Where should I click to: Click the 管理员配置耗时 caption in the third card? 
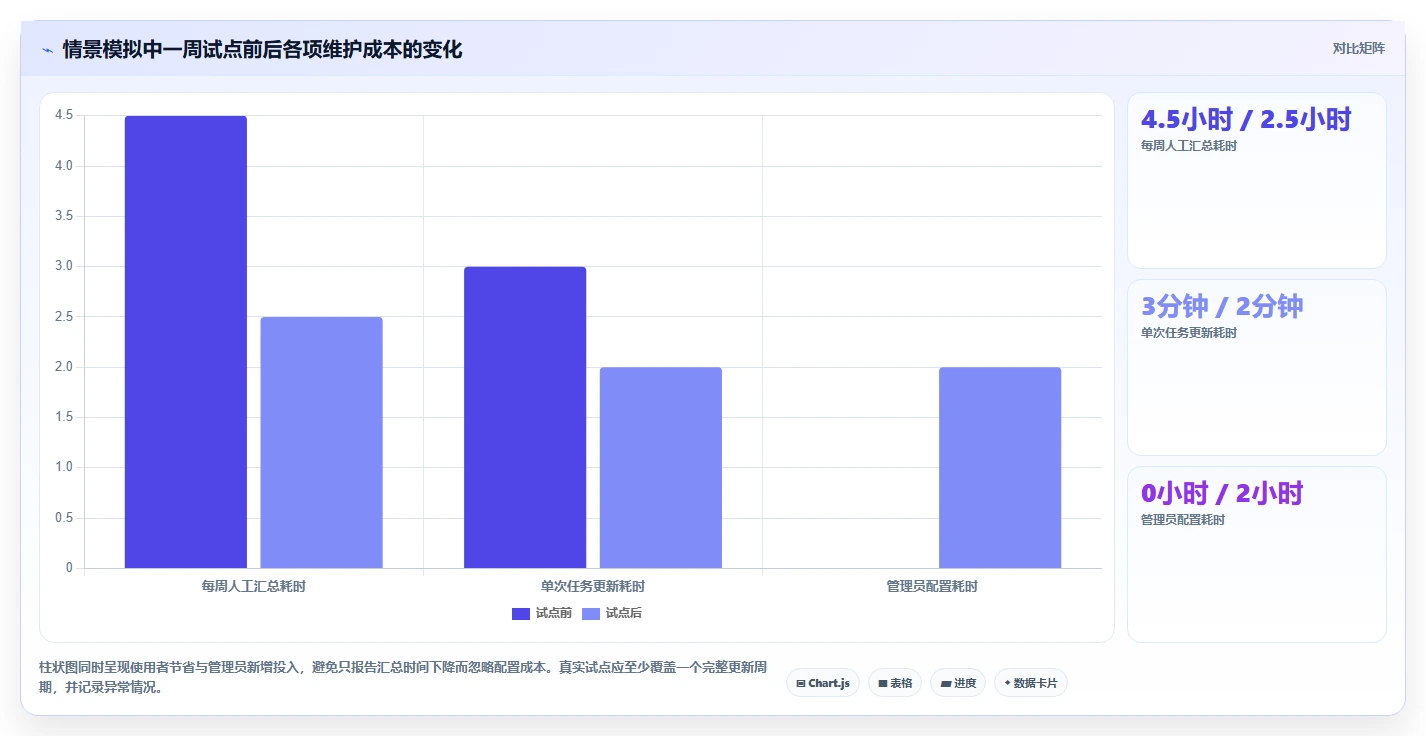(x=1183, y=520)
